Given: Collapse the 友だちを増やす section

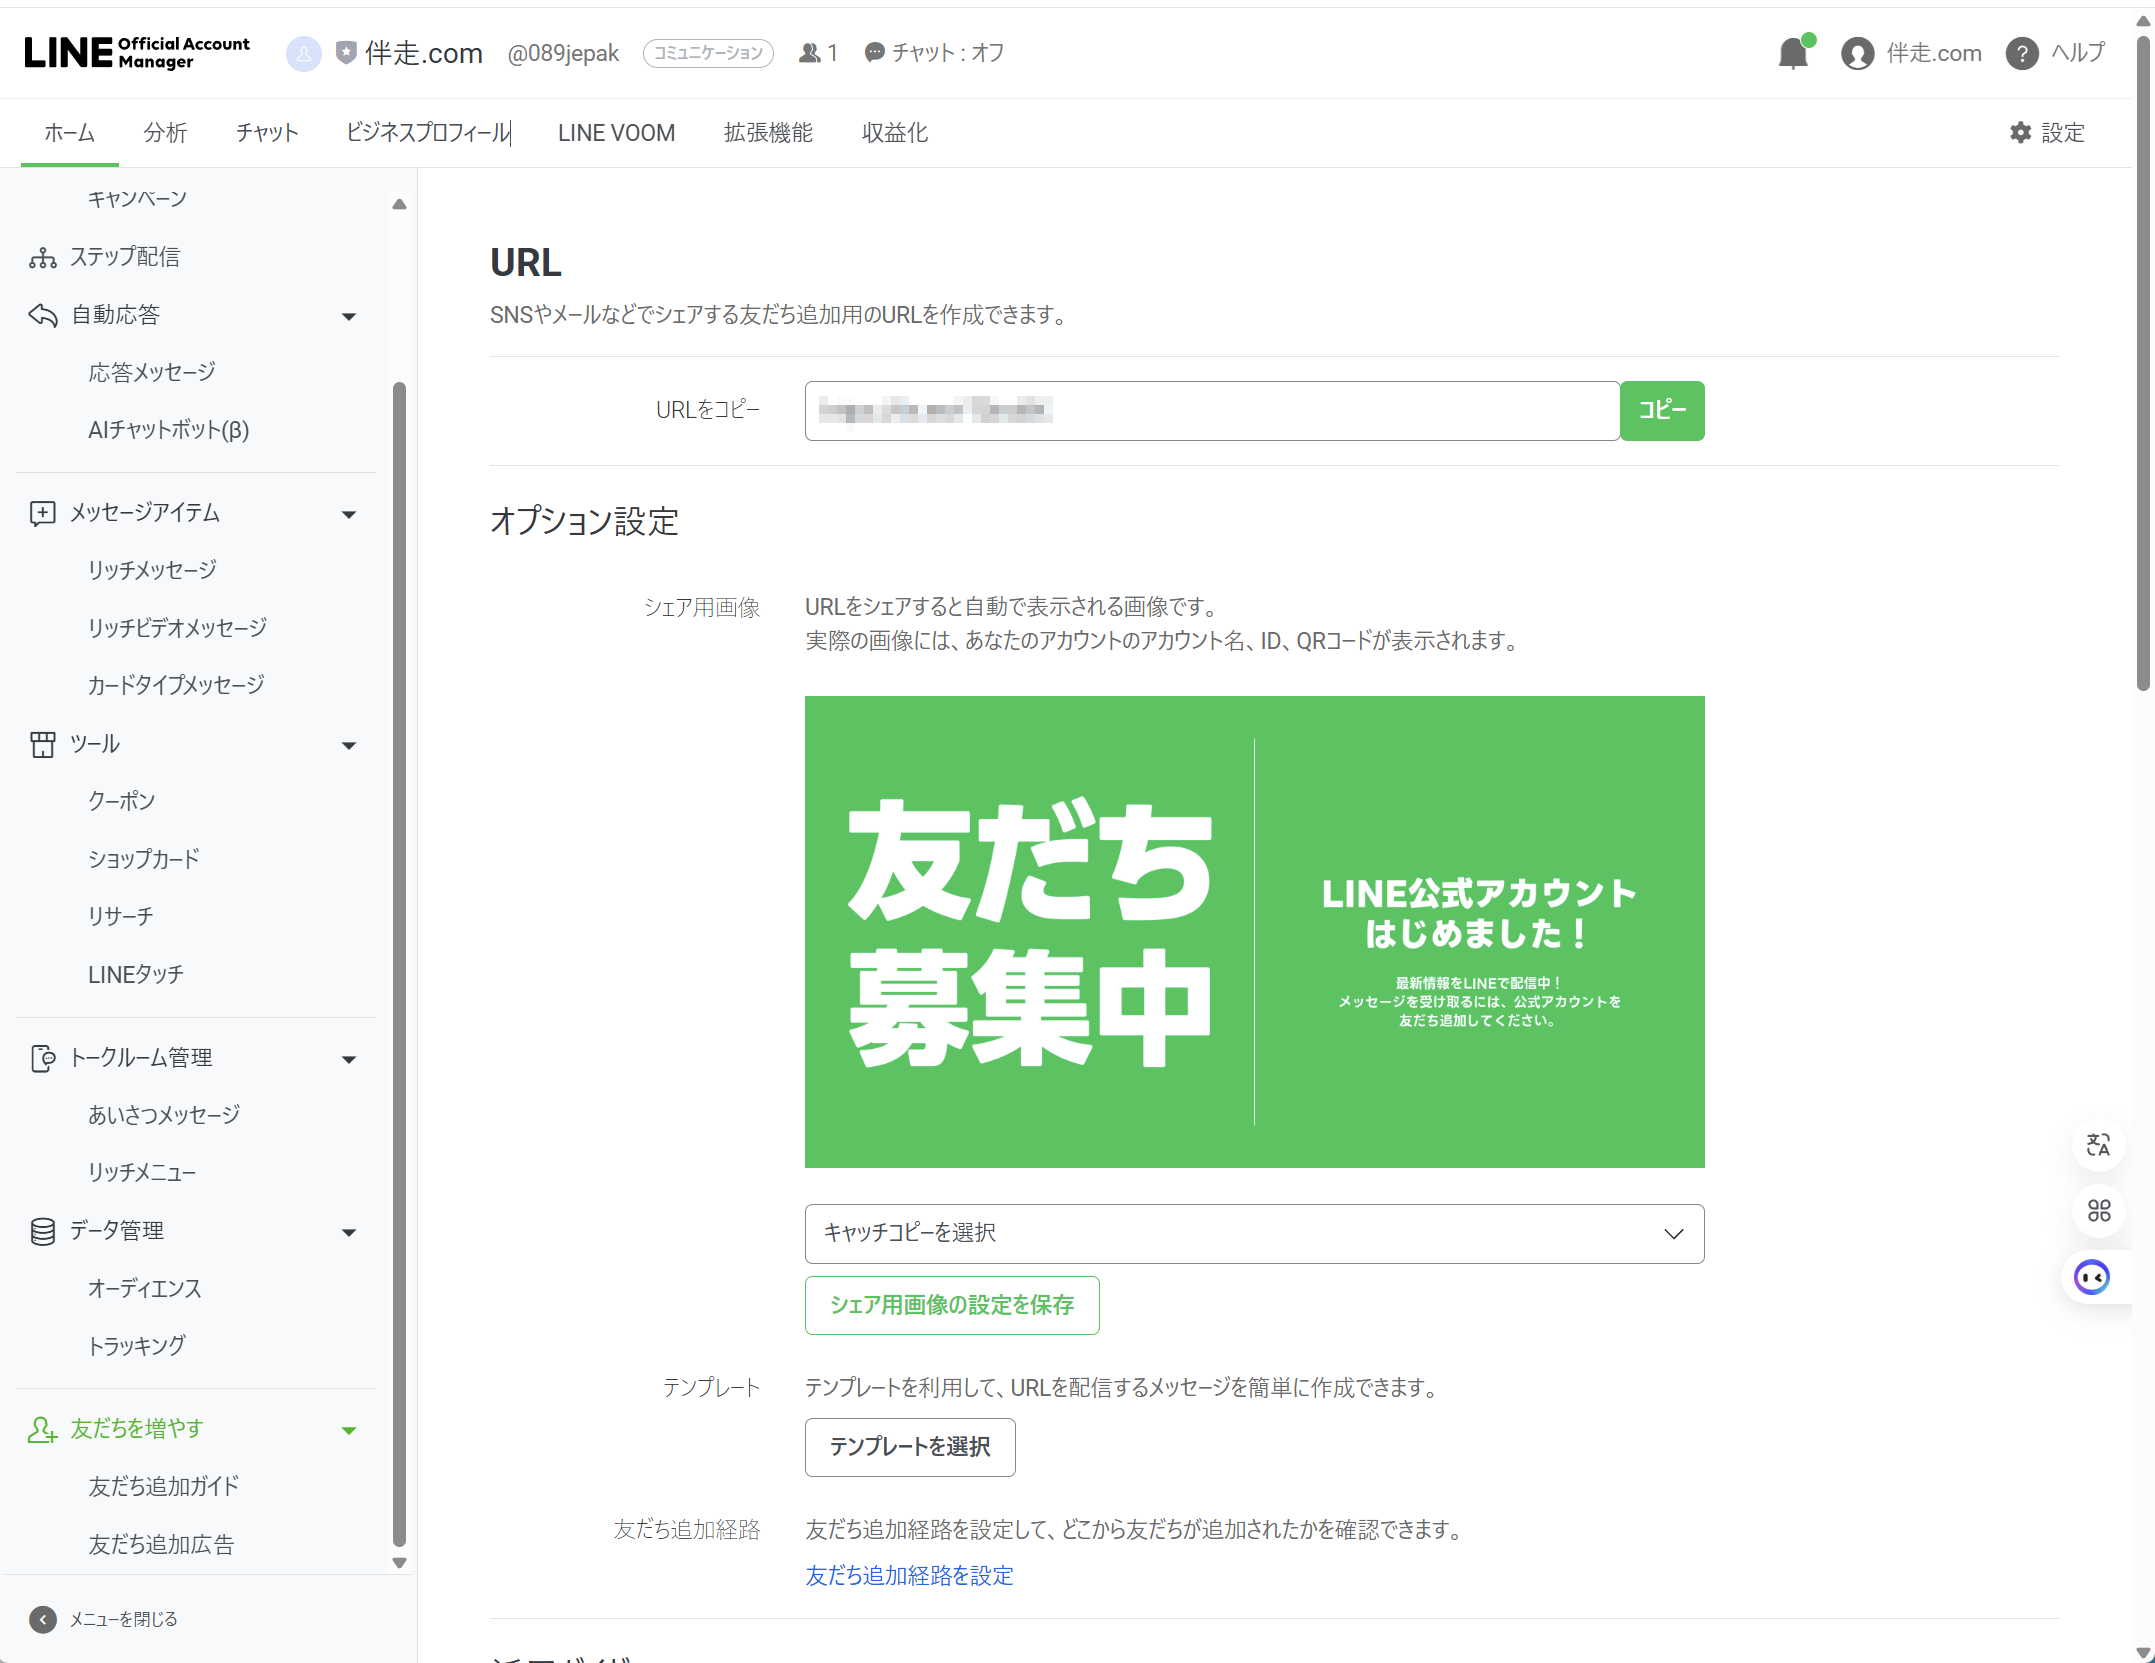Looking at the screenshot, I should [349, 1431].
